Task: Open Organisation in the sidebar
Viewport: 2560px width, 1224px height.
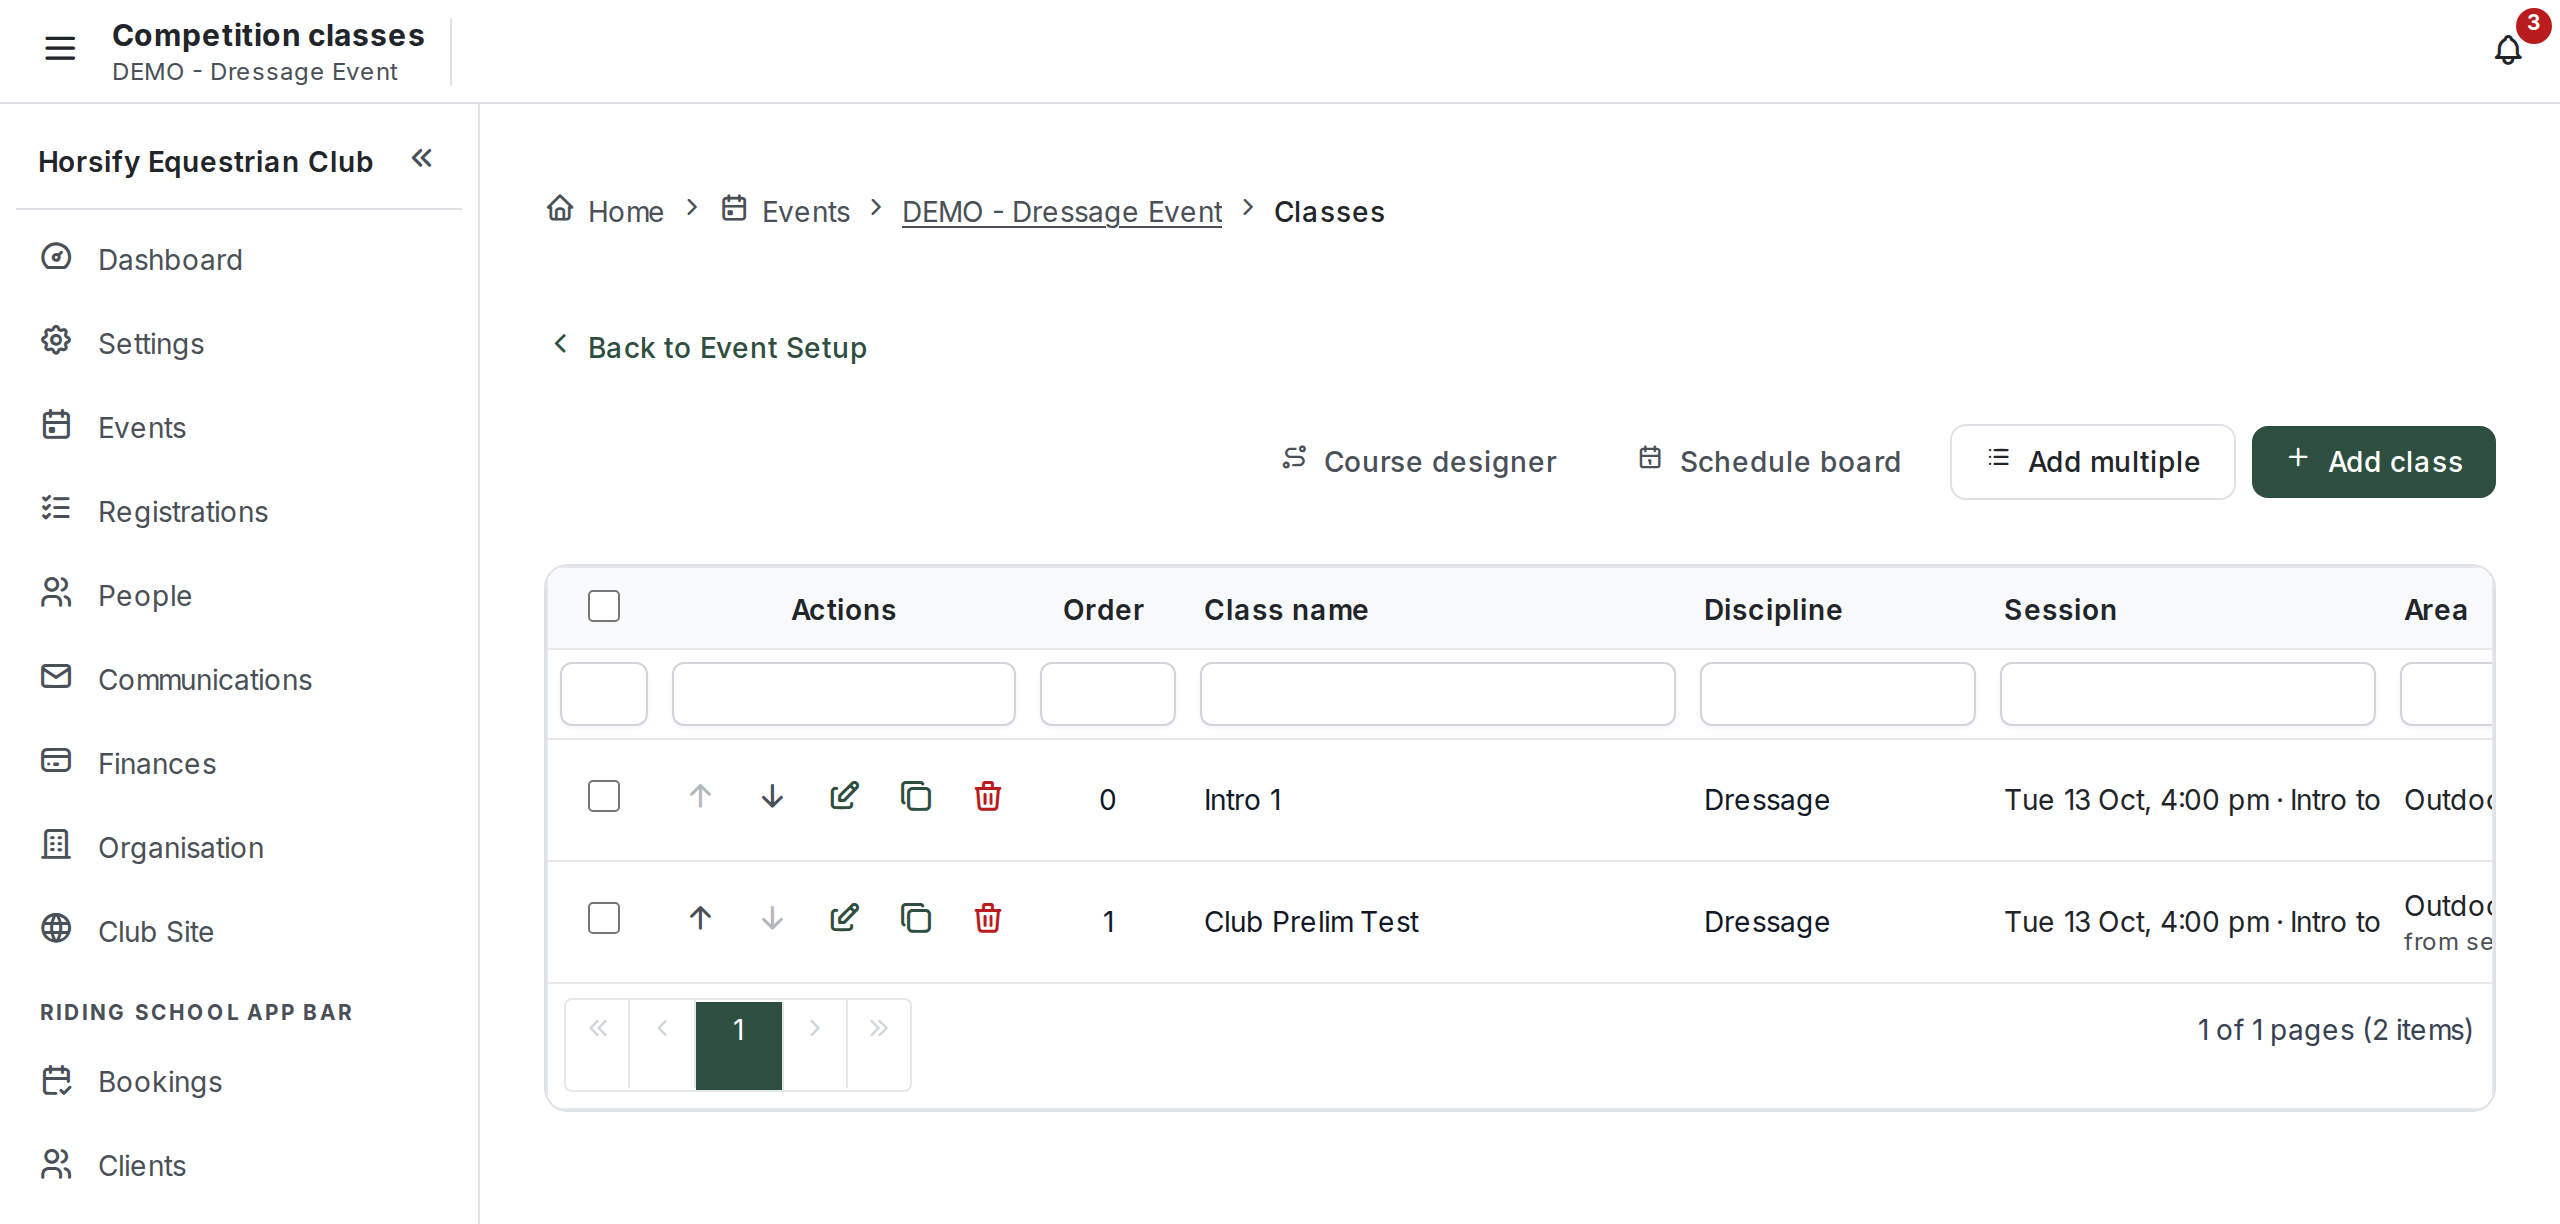Action: tap(239, 847)
